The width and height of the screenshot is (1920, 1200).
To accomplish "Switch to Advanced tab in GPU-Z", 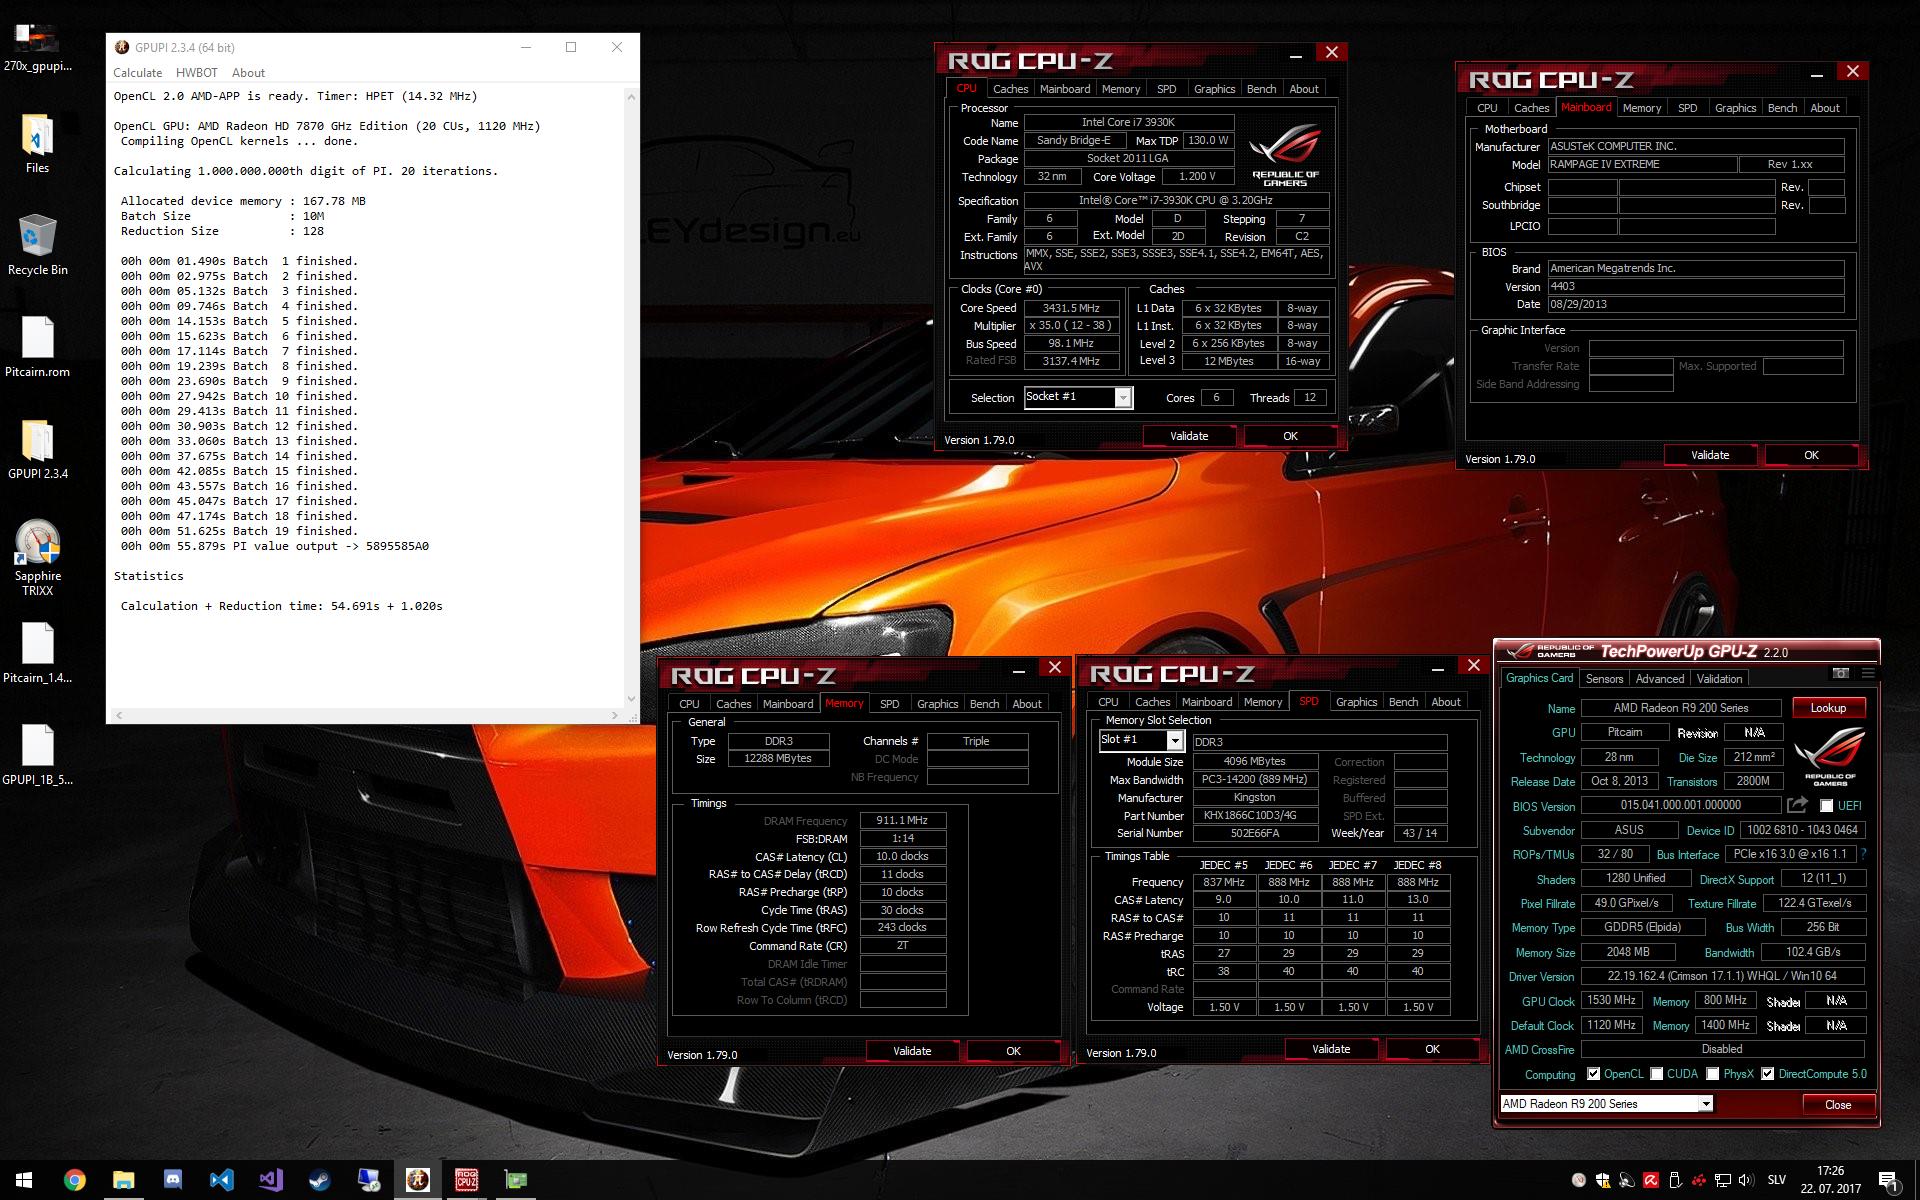I will (x=1660, y=679).
